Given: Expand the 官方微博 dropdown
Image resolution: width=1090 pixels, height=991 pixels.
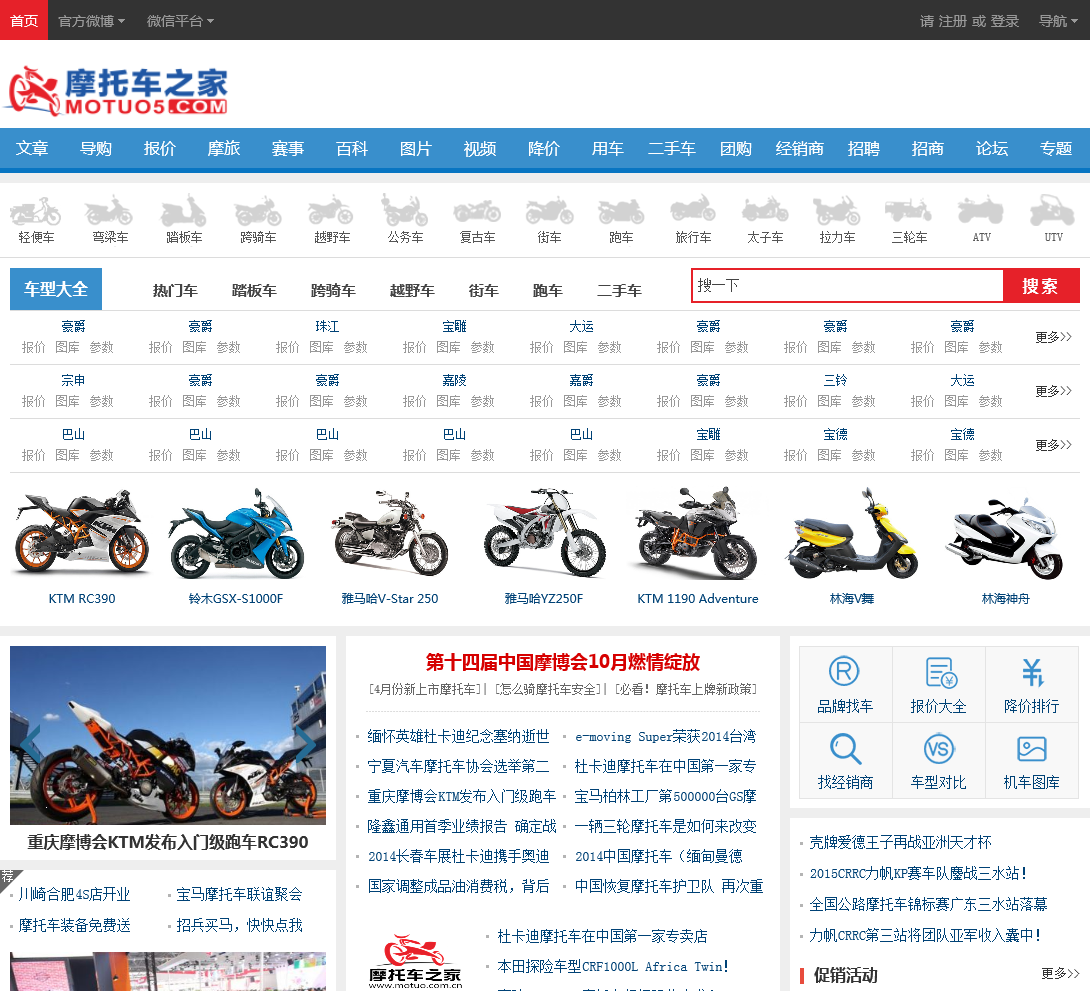Looking at the screenshot, I should point(91,21).
